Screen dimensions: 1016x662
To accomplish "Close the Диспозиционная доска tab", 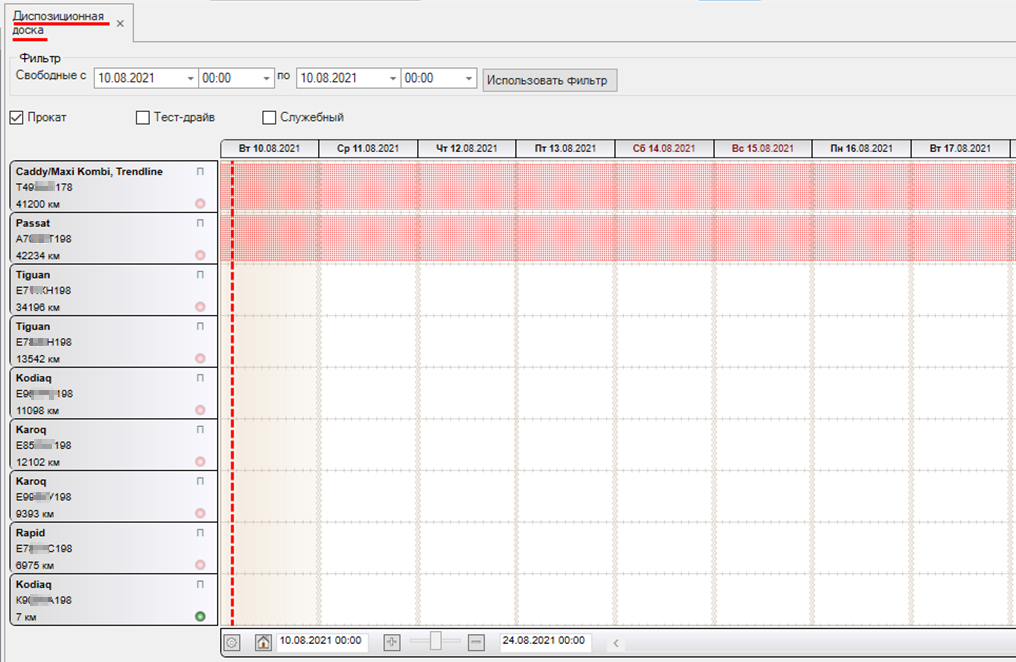I will coord(120,23).
